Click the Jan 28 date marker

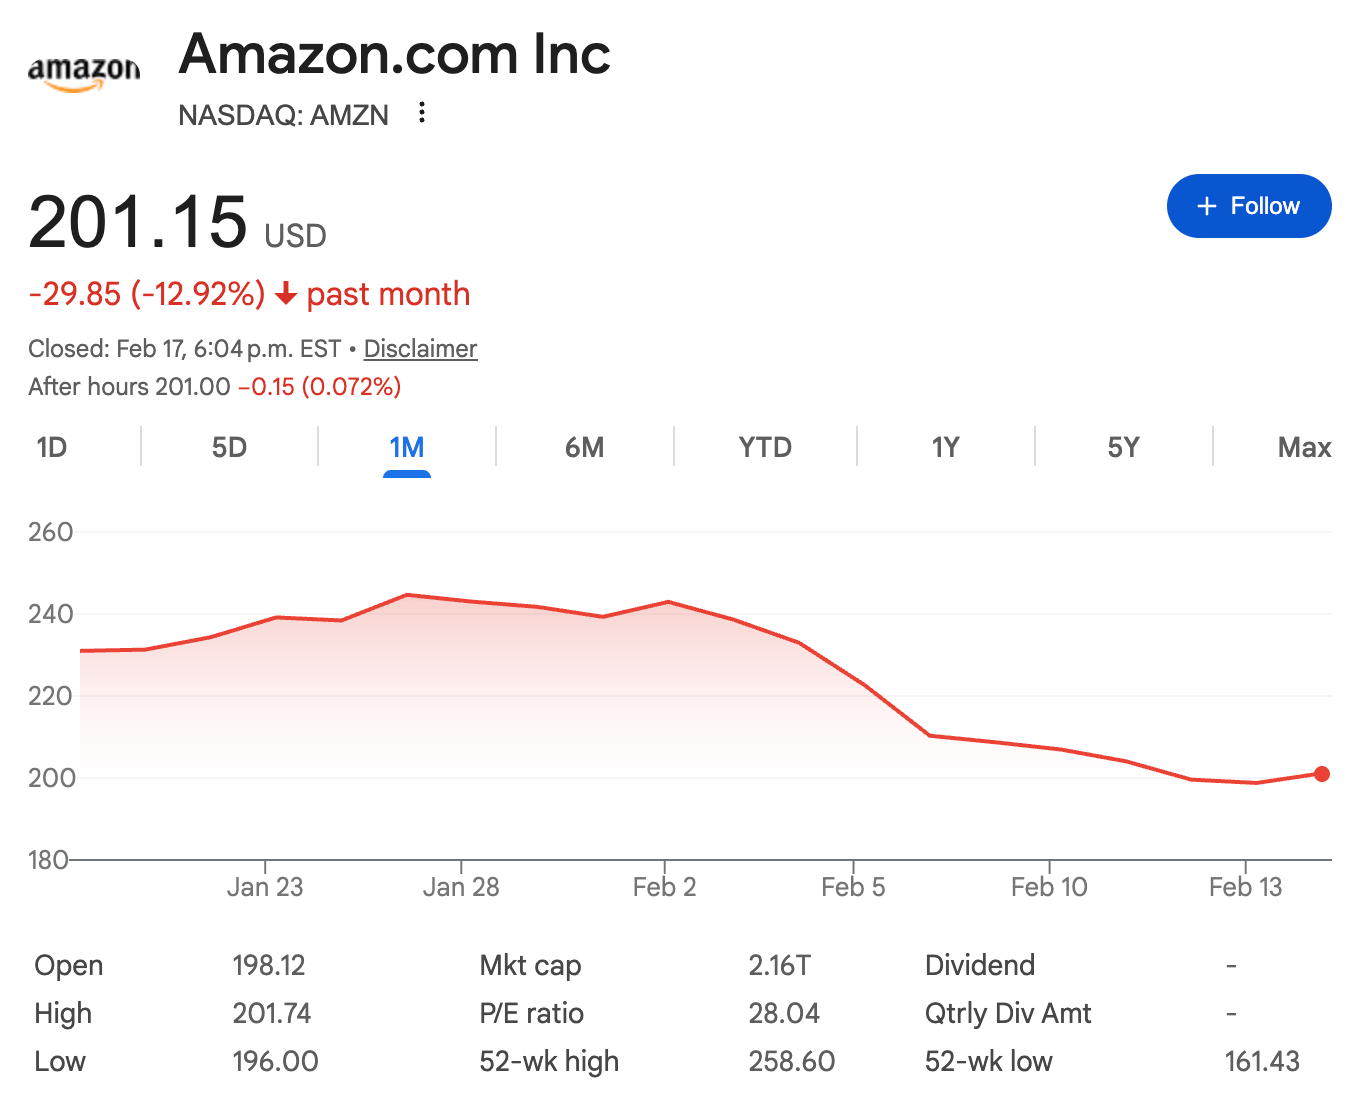461,886
